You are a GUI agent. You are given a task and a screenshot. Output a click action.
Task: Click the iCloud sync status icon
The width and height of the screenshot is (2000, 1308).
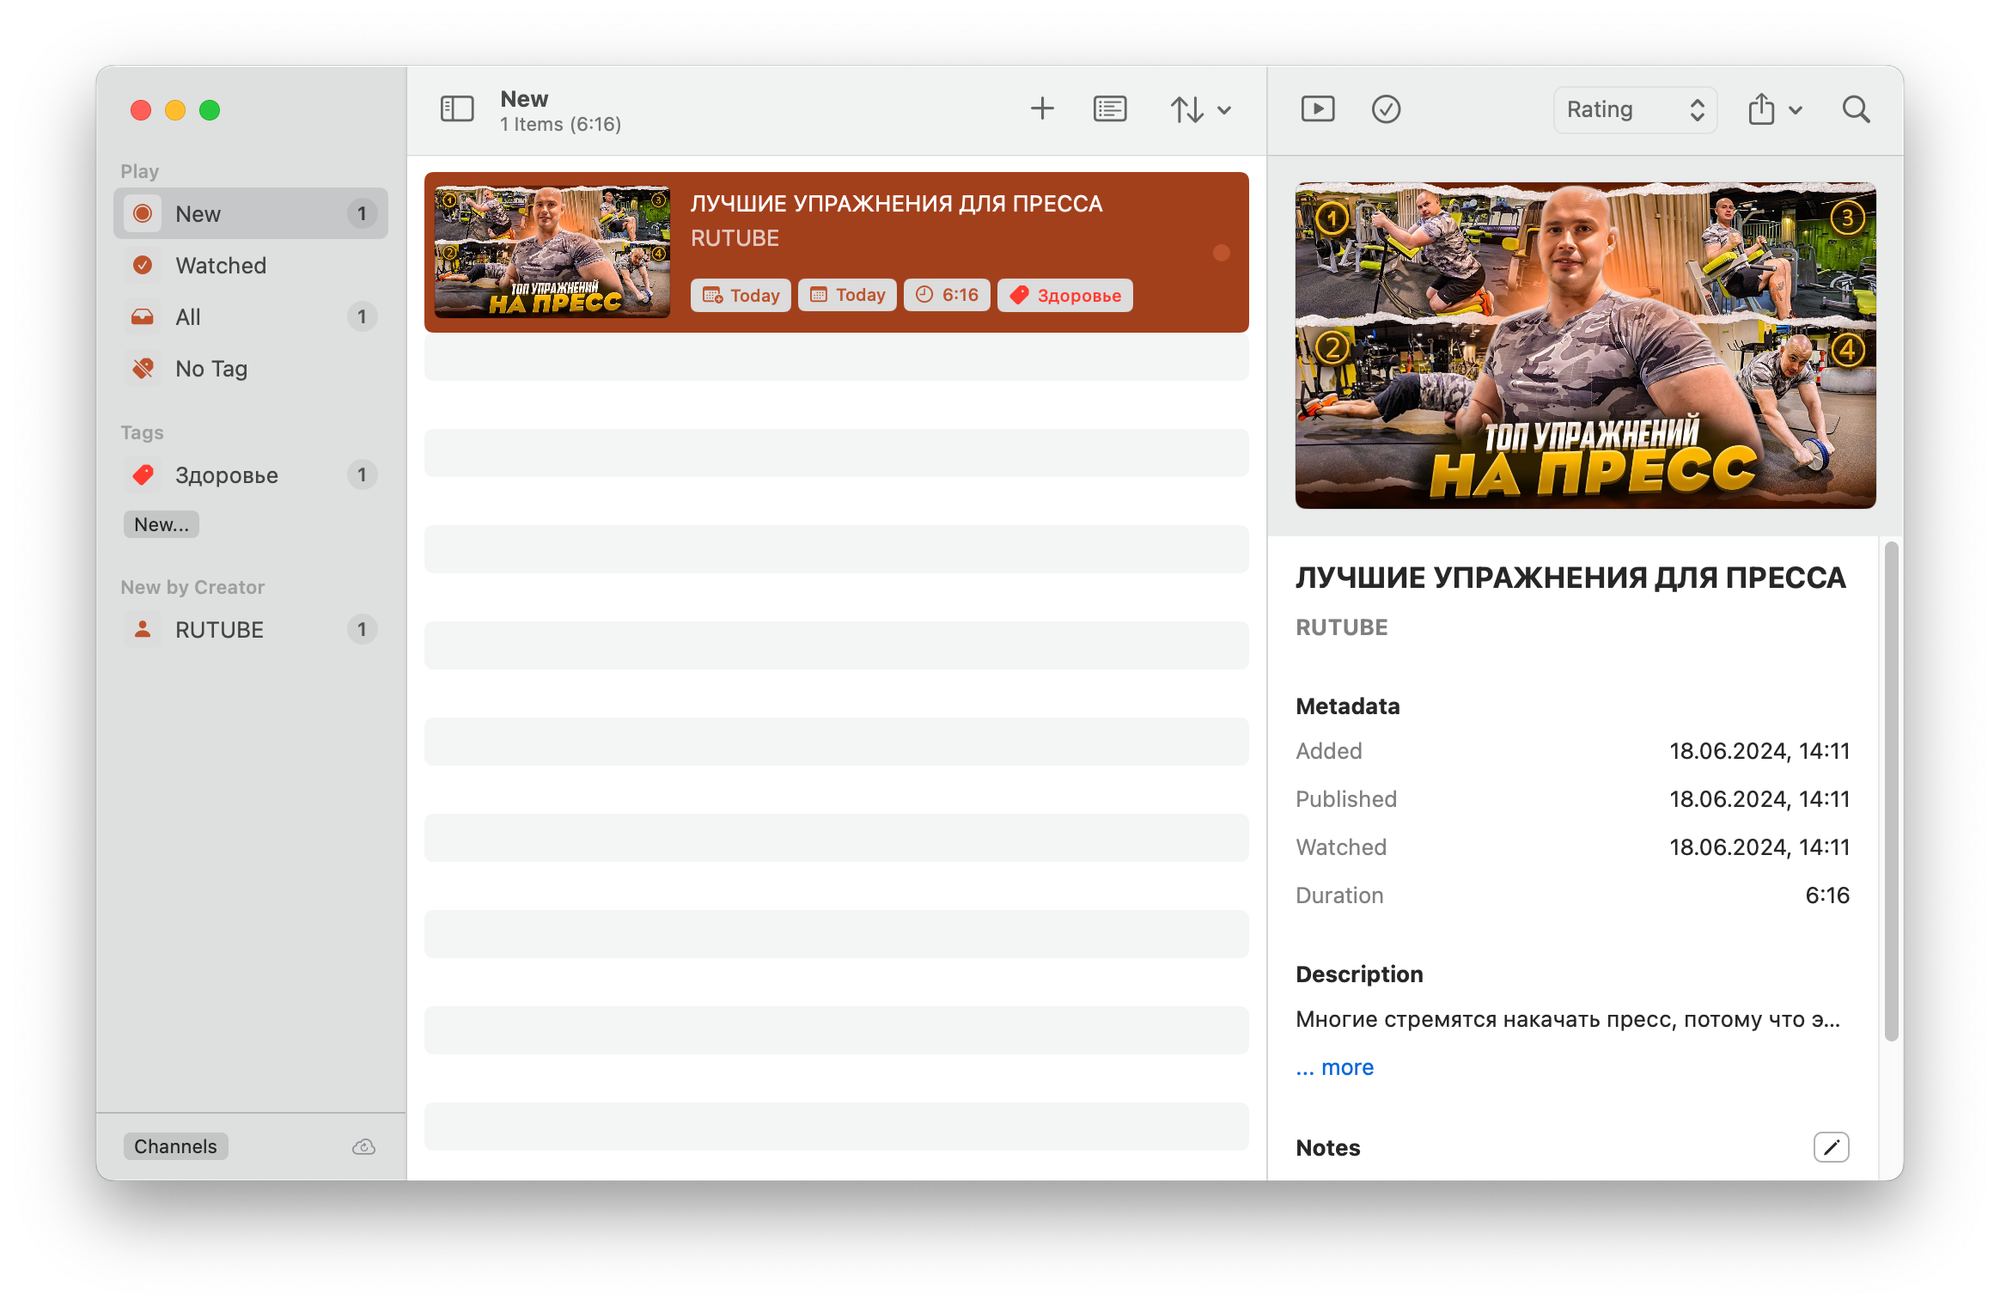[364, 1147]
